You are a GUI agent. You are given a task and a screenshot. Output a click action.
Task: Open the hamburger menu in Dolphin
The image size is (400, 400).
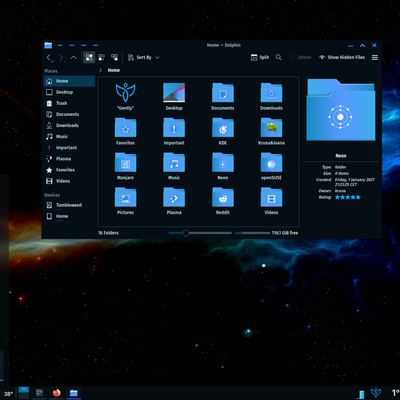[x=375, y=58]
